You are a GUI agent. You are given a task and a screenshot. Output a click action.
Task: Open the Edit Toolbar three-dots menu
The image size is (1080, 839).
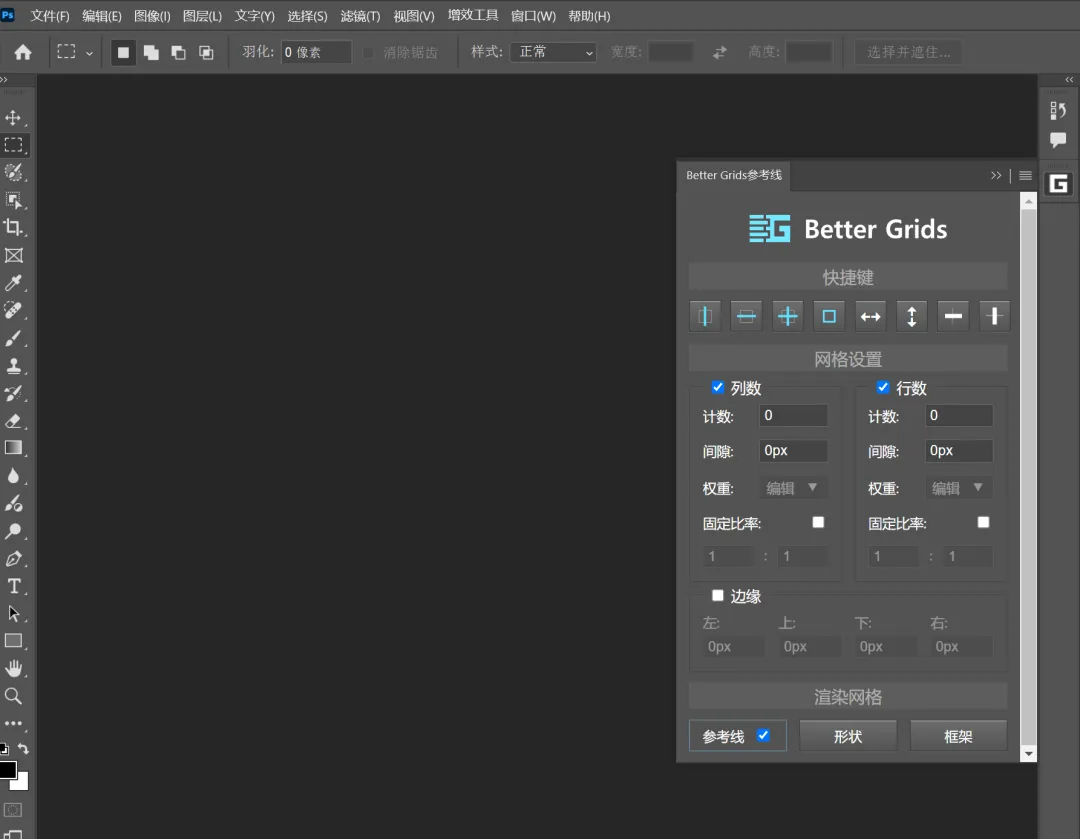coord(13,723)
